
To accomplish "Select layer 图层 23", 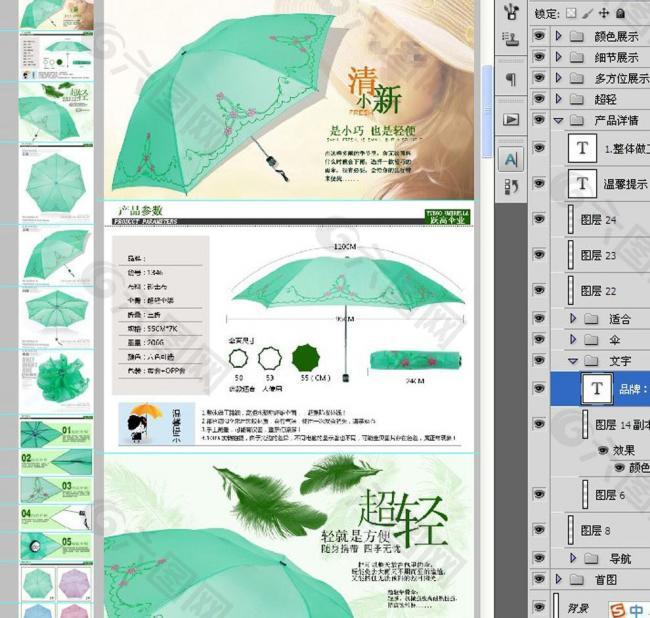I will coord(600,254).
